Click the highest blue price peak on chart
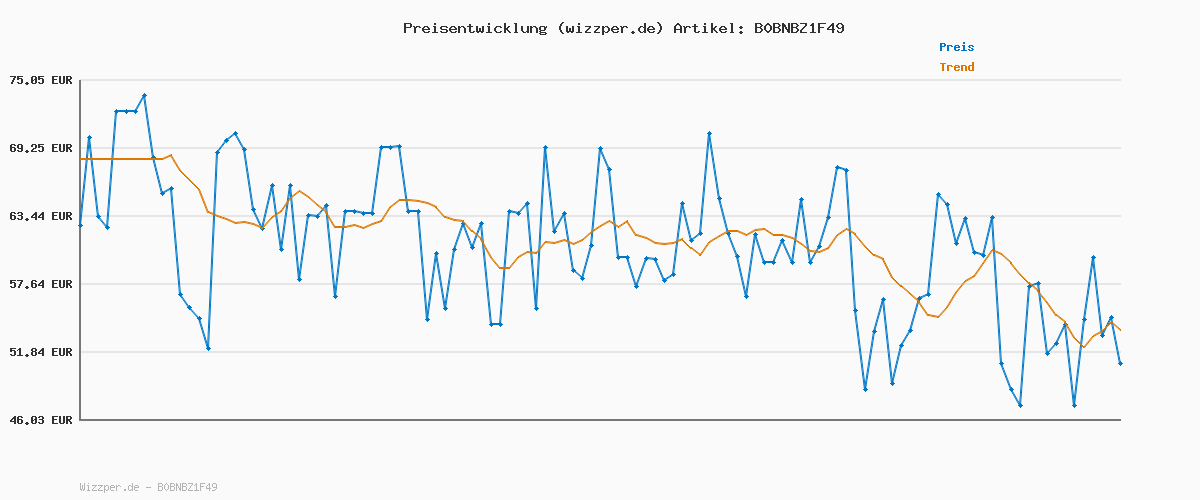 point(144,96)
